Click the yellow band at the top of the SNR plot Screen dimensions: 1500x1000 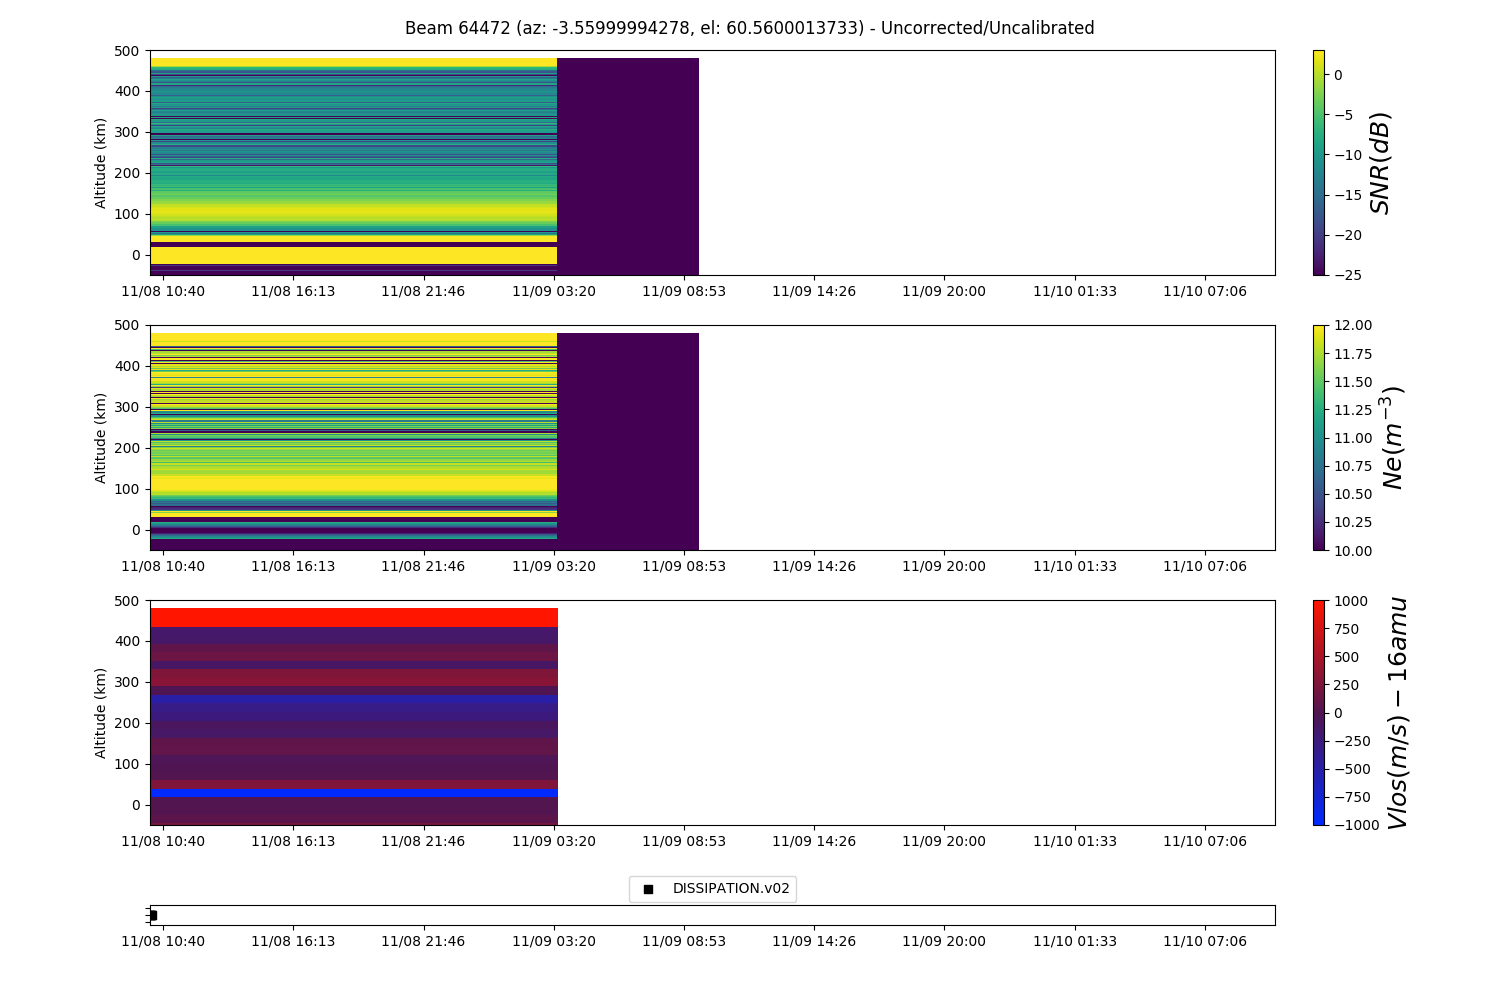coord(353,62)
